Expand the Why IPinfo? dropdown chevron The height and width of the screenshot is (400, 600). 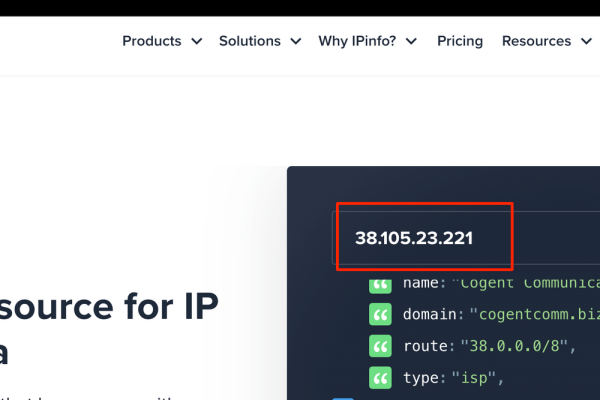pos(412,42)
